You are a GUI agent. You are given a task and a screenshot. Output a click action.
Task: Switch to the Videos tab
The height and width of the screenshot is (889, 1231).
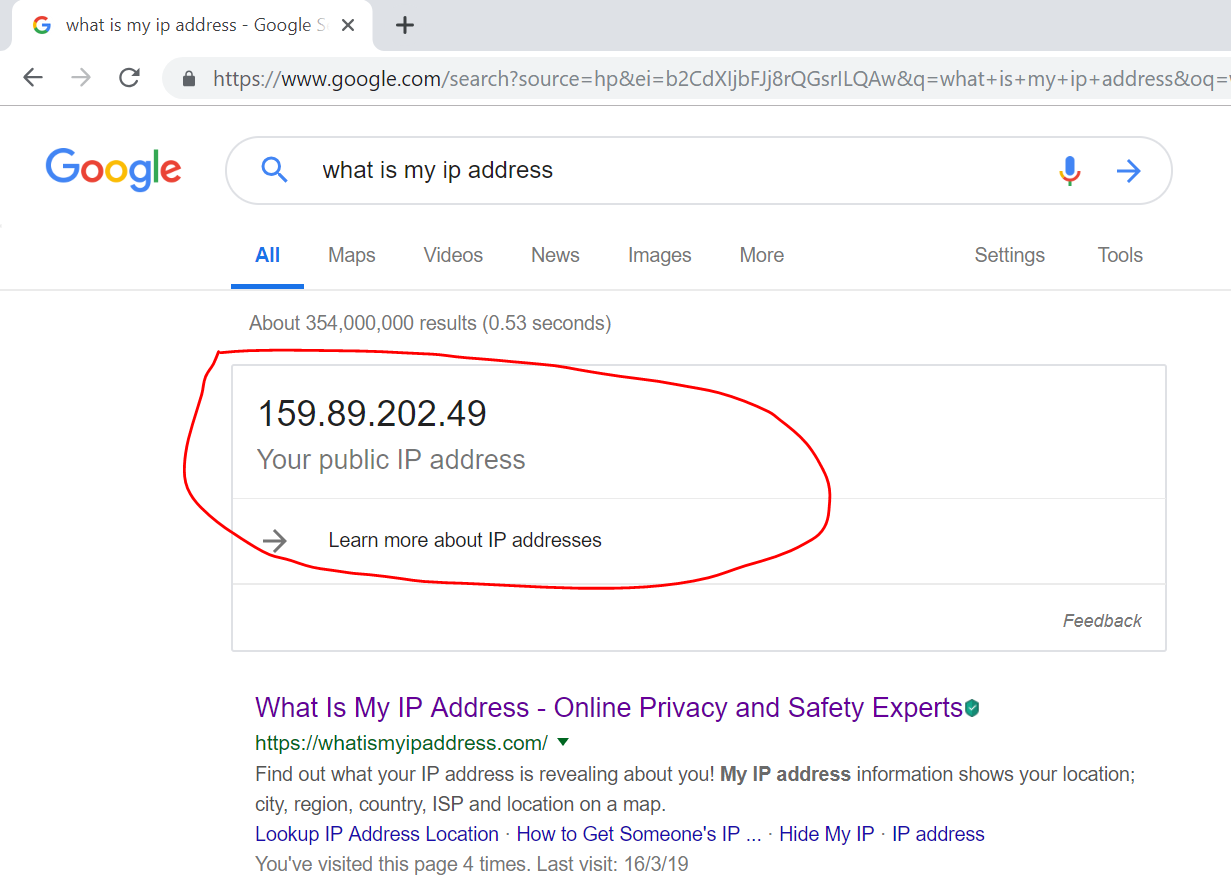click(453, 255)
